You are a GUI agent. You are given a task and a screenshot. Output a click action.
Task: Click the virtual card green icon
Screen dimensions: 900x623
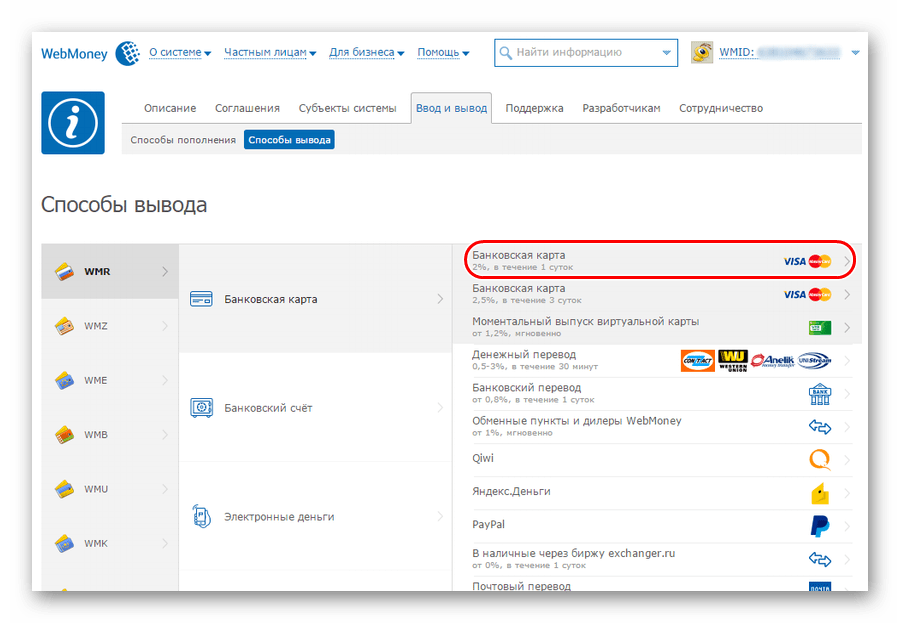[x=820, y=328]
